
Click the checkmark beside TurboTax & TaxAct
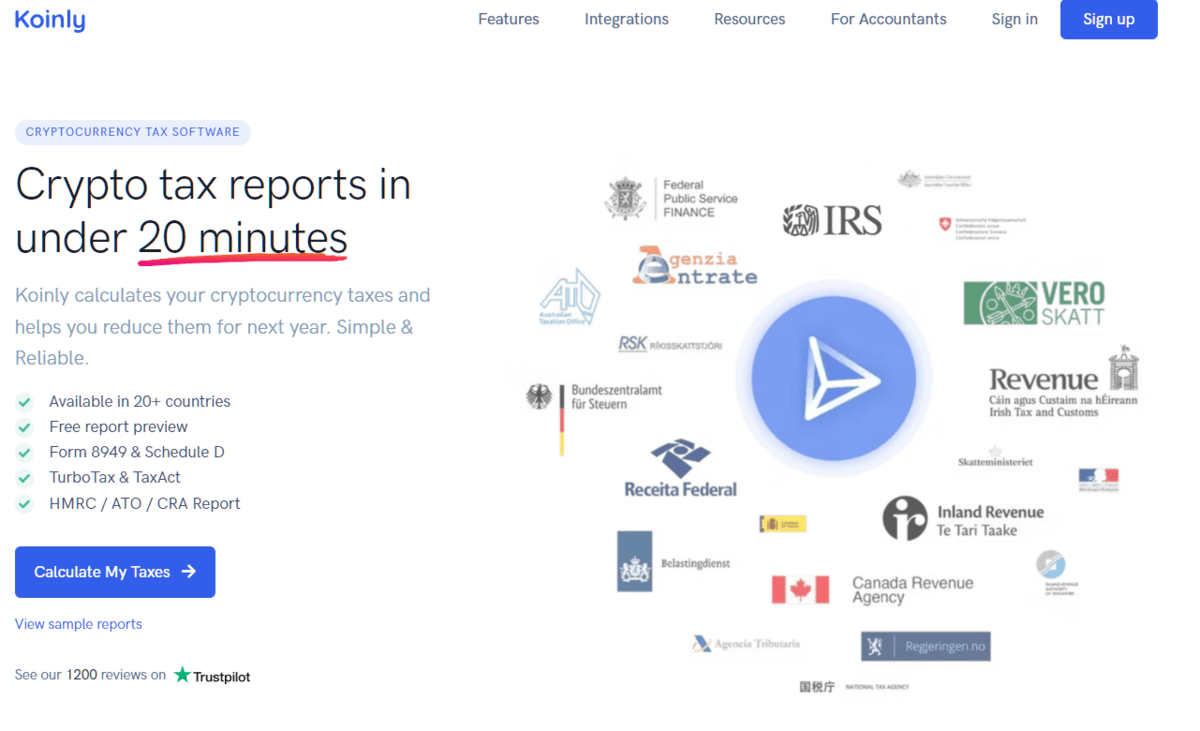24,478
